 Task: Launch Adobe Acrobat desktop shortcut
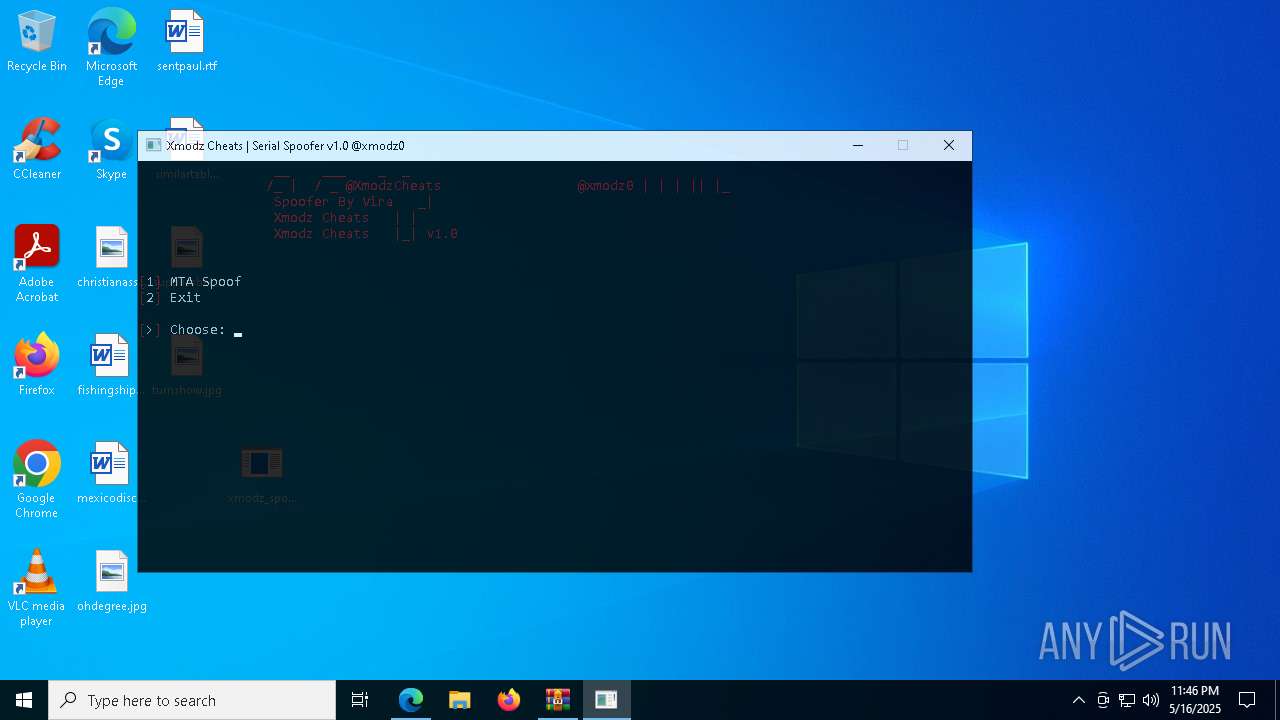tap(37, 264)
